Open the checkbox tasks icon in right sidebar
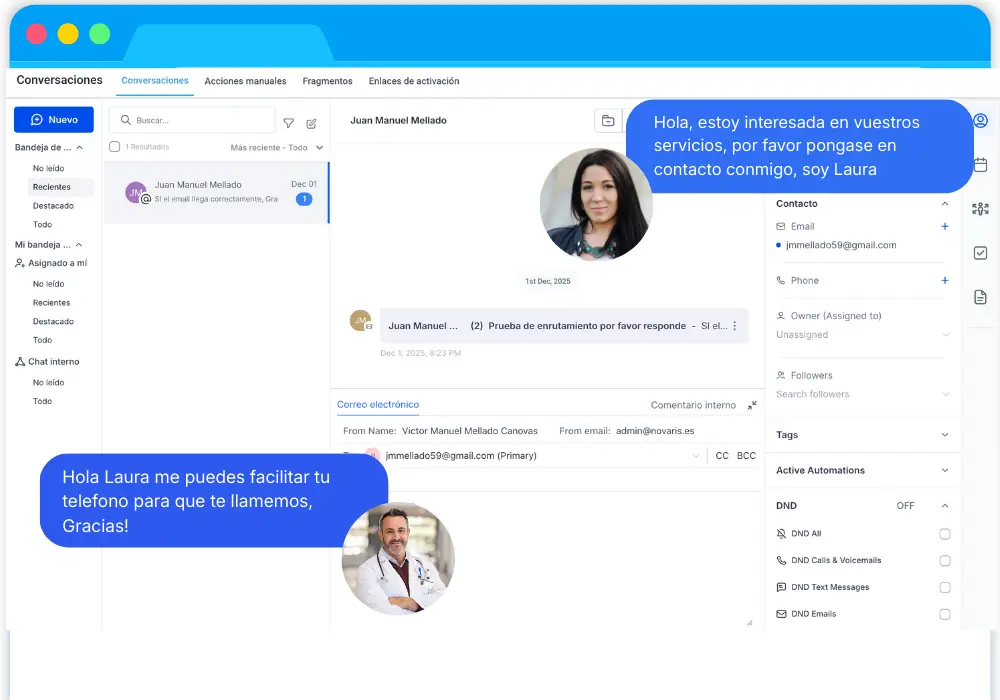Viewport: 1000px width, 700px height. tap(980, 253)
